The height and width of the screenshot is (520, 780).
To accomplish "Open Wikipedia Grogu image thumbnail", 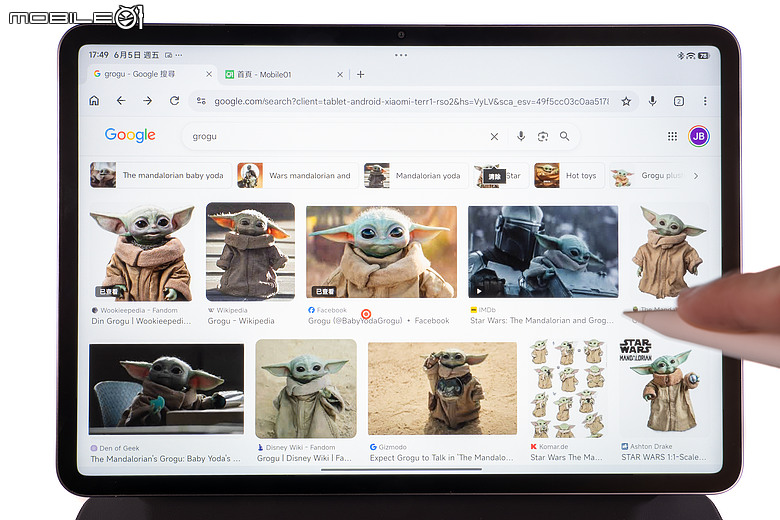I will coord(250,252).
